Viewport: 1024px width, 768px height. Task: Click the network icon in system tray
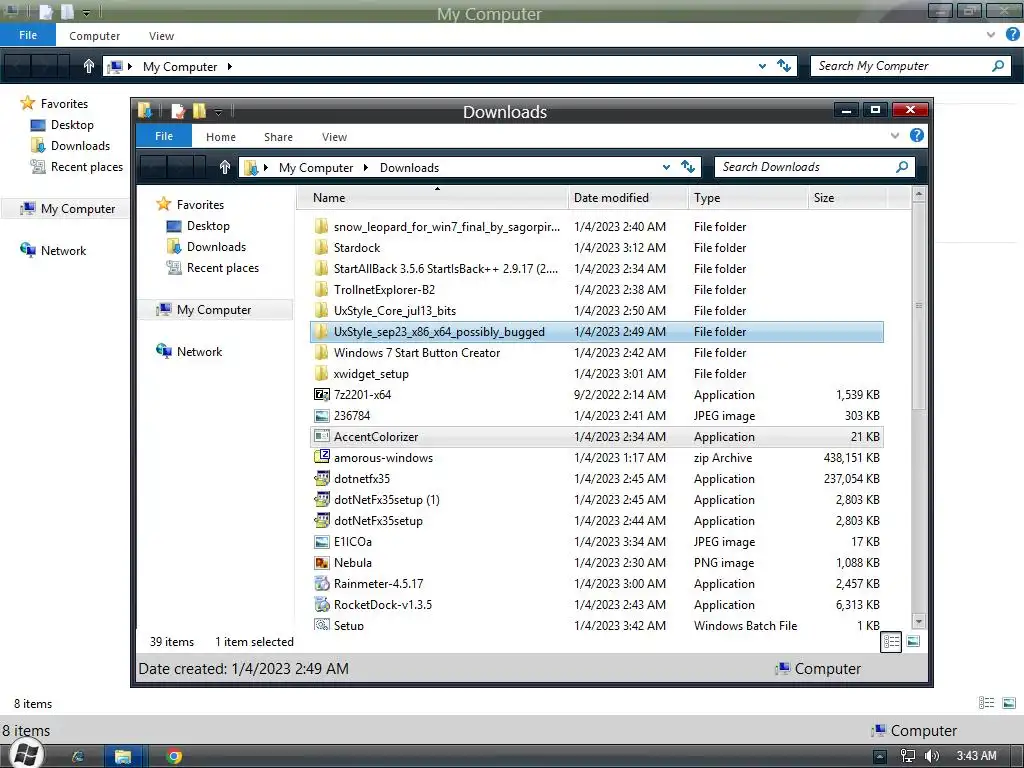(x=908, y=756)
